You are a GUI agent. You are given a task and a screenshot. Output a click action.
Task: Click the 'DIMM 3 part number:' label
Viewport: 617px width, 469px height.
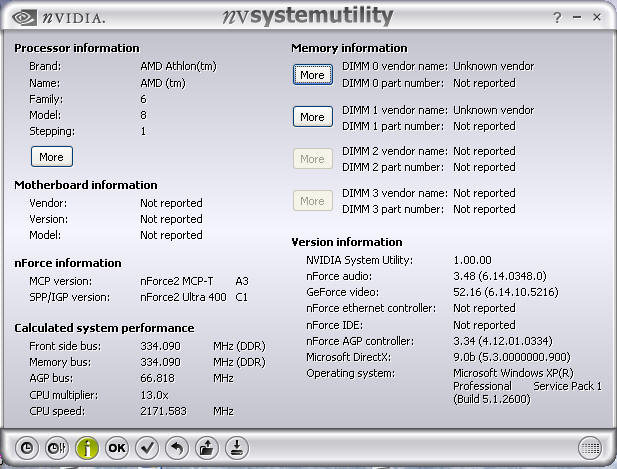[x=393, y=209]
